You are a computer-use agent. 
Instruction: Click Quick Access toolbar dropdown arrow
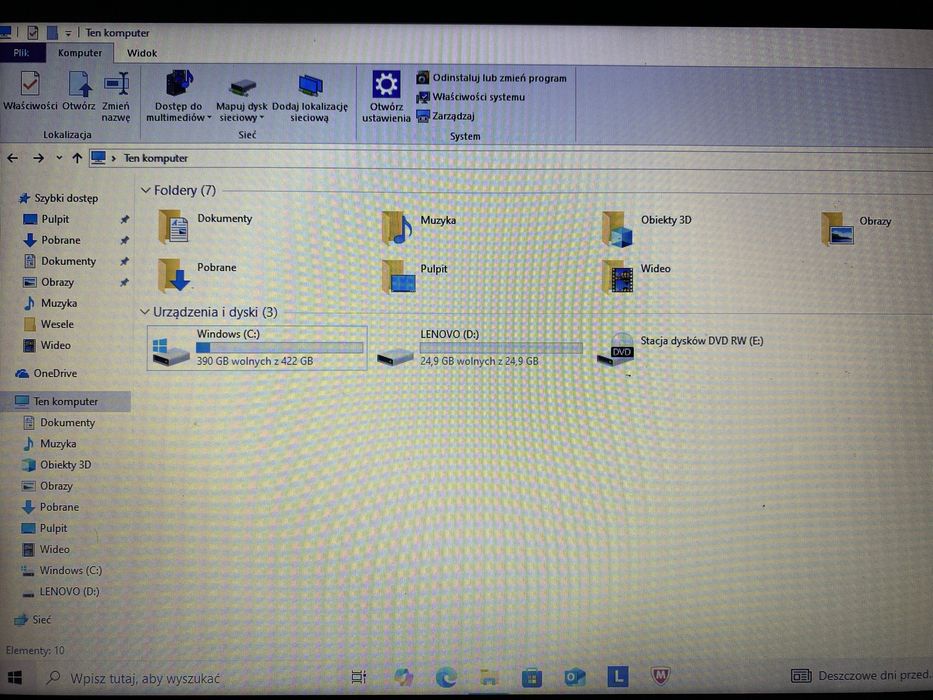[x=68, y=33]
